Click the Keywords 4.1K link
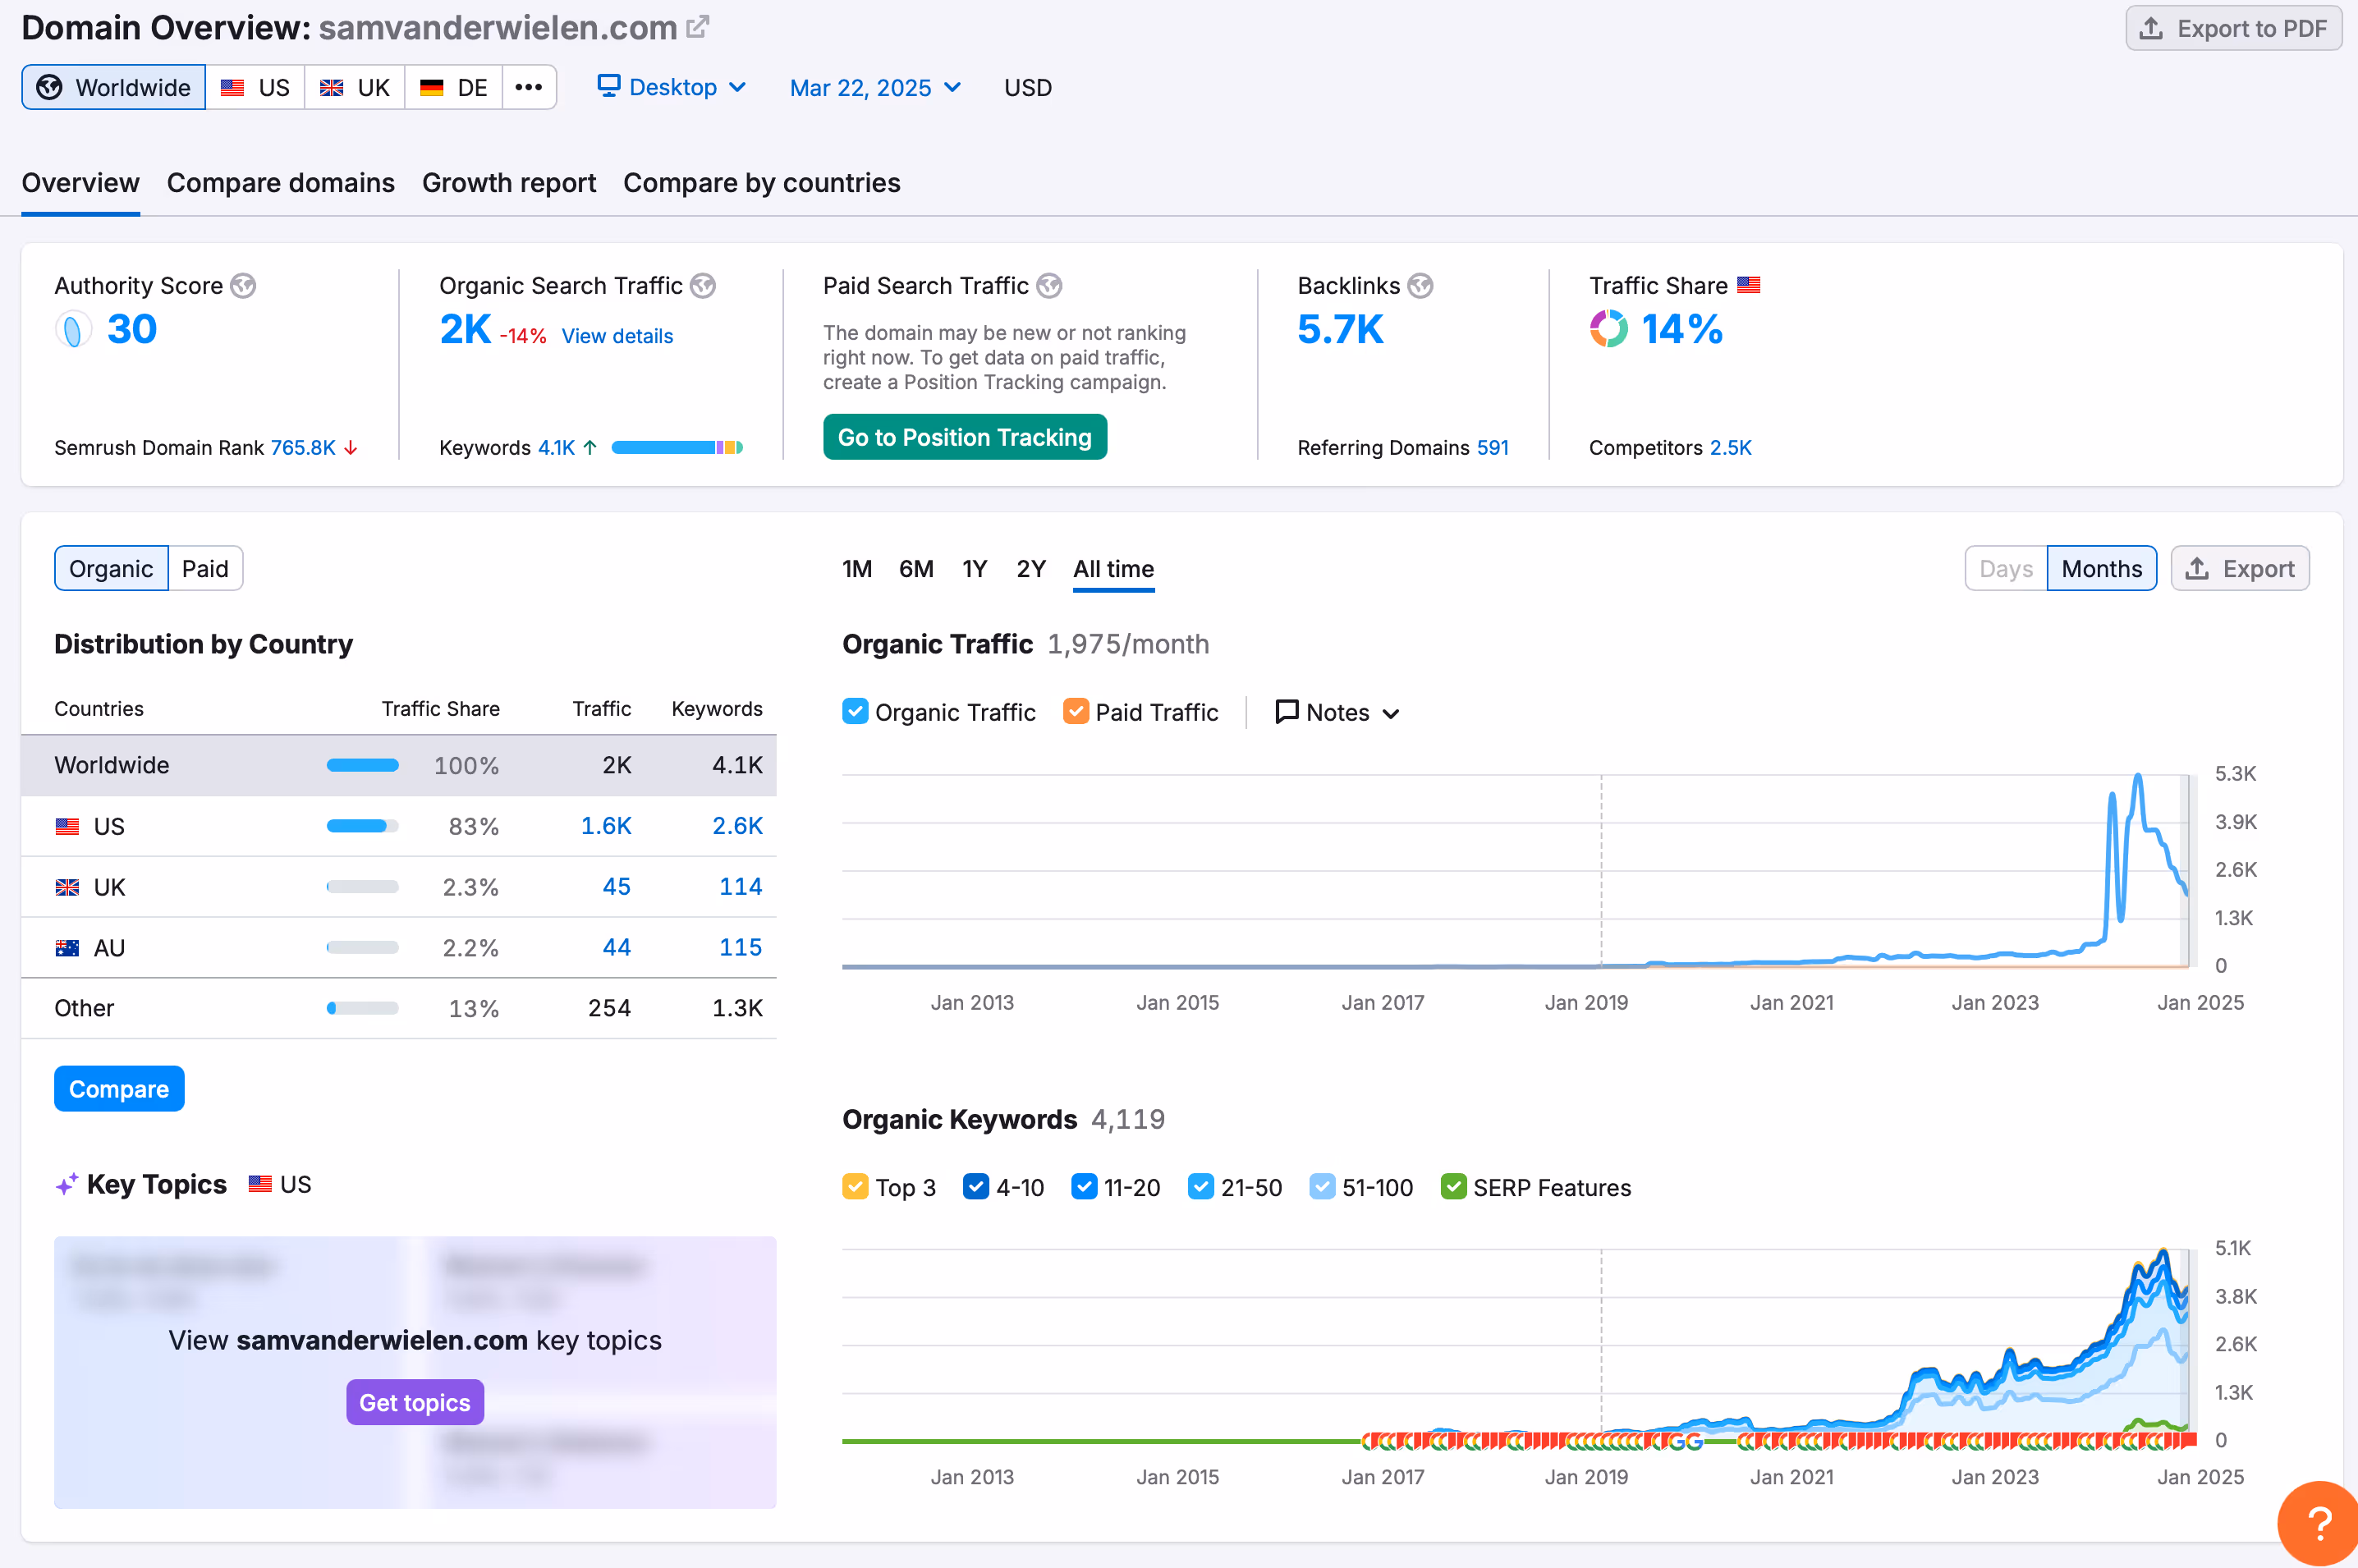Image resolution: width=2358 pixels, height=1568 pixels. coord(556,448)
